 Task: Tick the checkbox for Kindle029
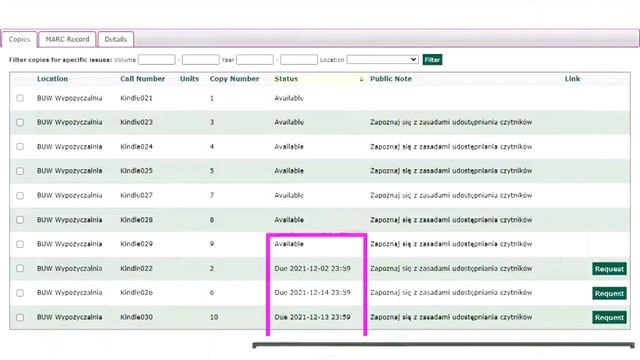coord(20,244)
